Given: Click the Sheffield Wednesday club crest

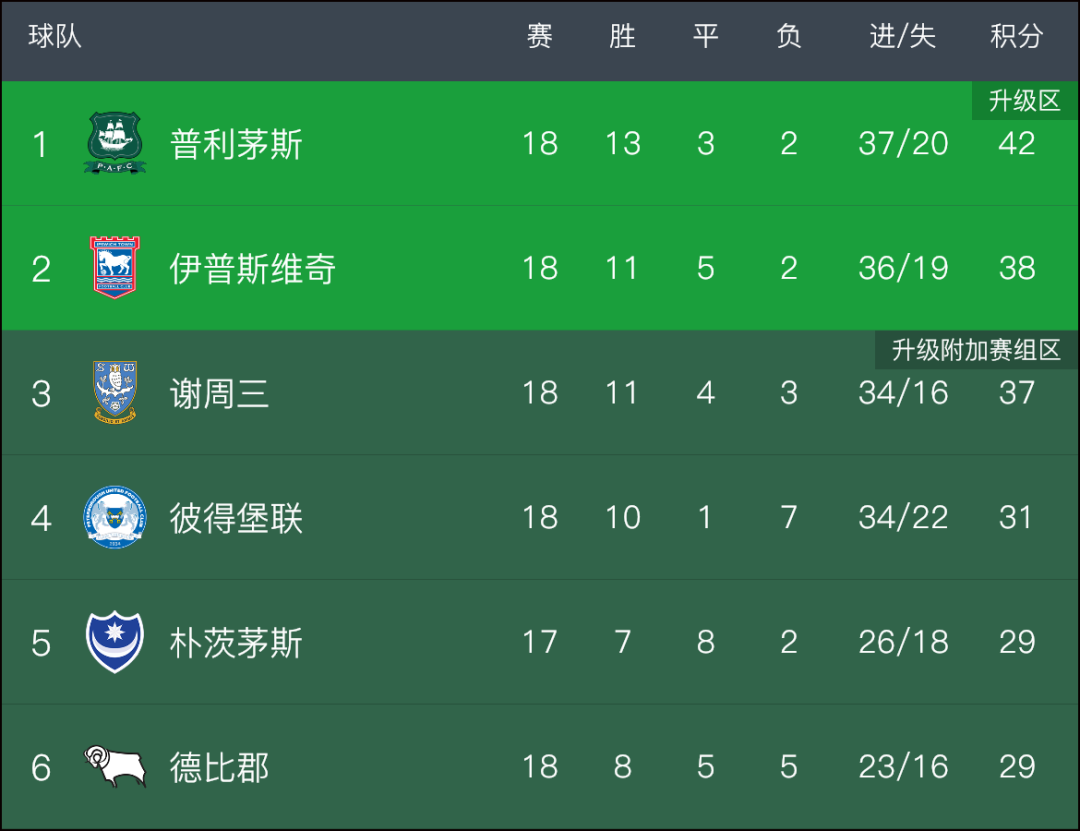Looking at the screenshot, I should point(115,392).
